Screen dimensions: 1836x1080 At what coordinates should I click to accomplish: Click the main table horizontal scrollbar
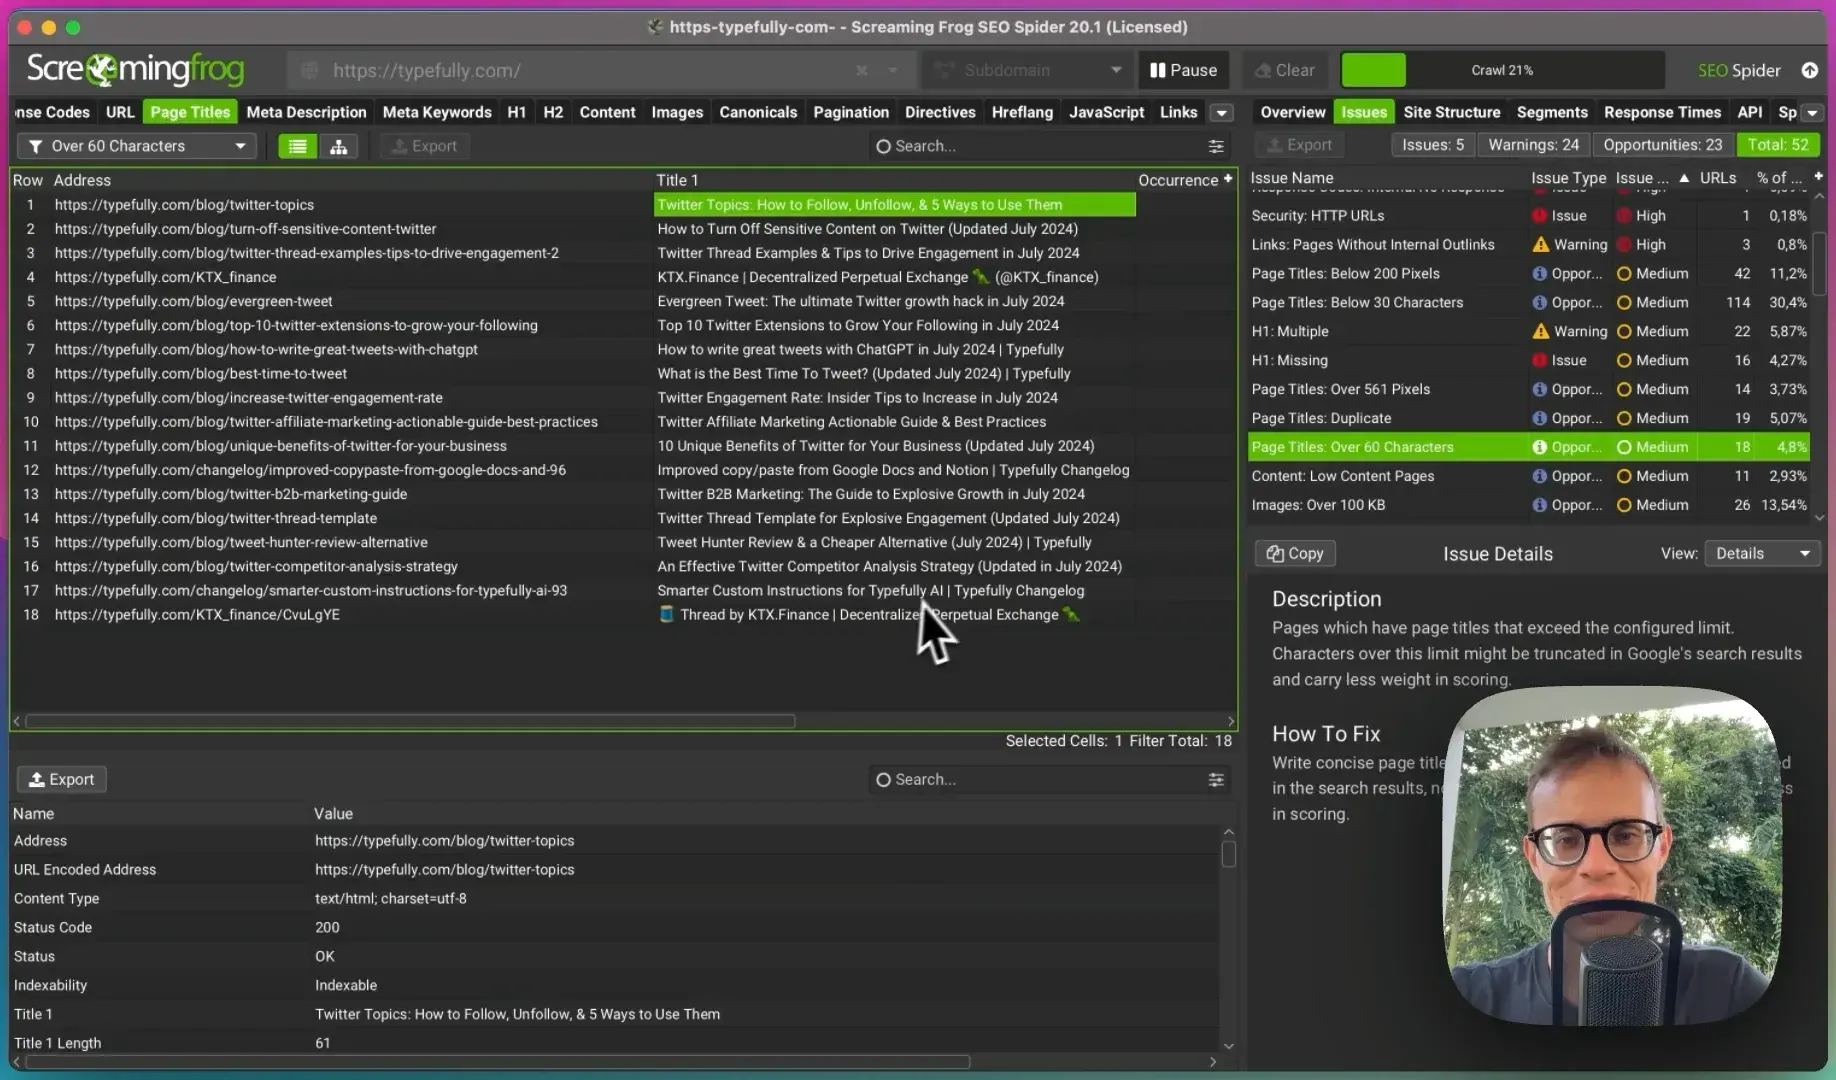click(x=410, y=721)
